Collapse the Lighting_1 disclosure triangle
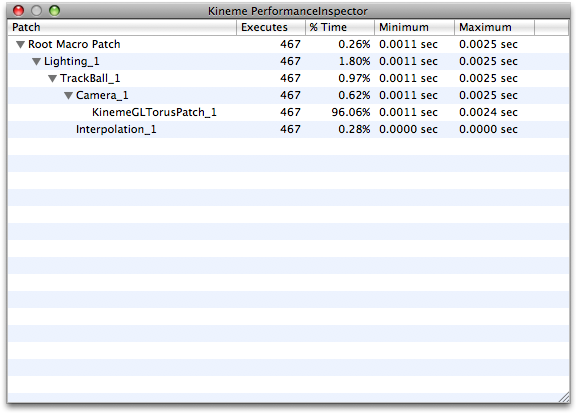The image size is (577, 414). click(36, 61)
